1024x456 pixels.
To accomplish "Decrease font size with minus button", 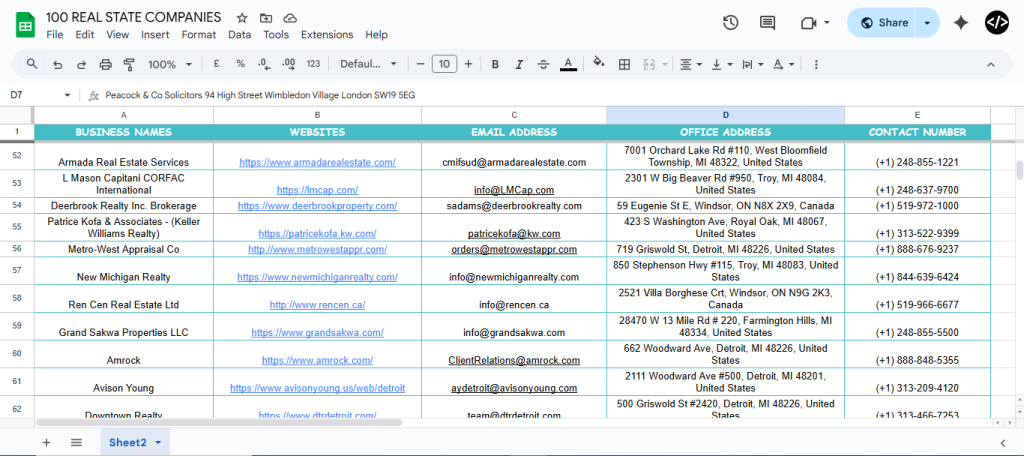I will pos(421,64).
